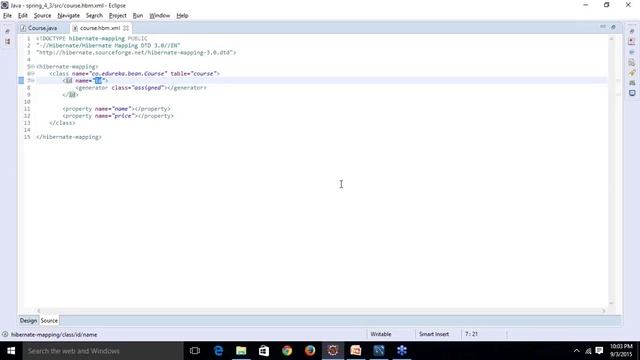
Task: Click horizontal scrollbar left arrow
Action: 39,311
